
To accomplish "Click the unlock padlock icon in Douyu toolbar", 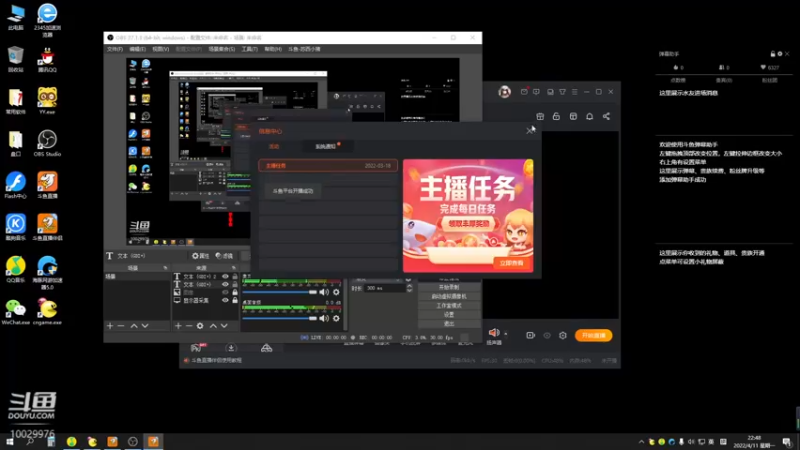I will pyautogui.click(x=556, y=116).
